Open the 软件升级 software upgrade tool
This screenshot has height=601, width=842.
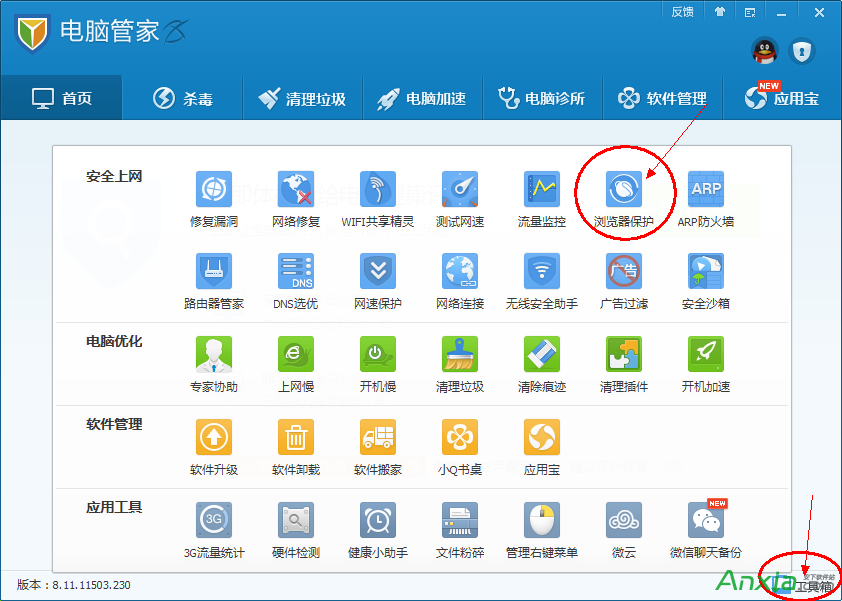[x=214, y=447]
